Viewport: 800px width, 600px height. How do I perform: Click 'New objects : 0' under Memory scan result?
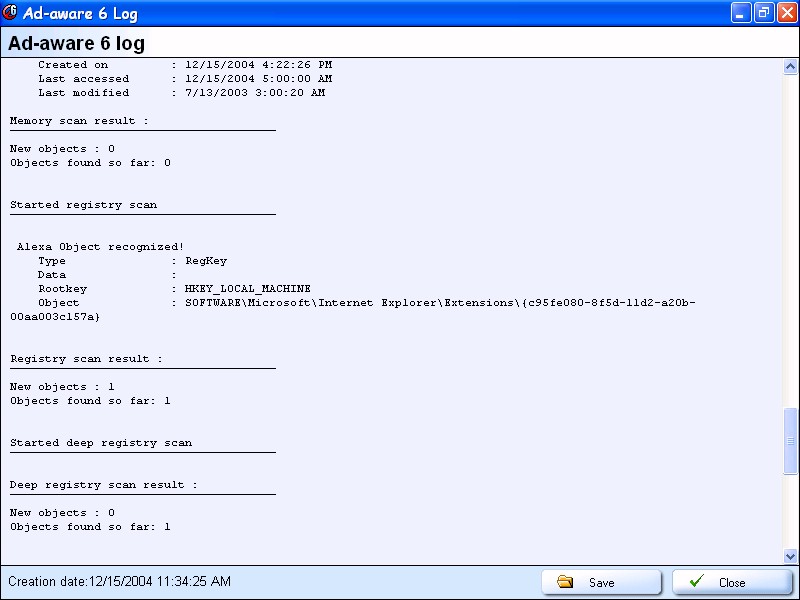pos(62,149)
